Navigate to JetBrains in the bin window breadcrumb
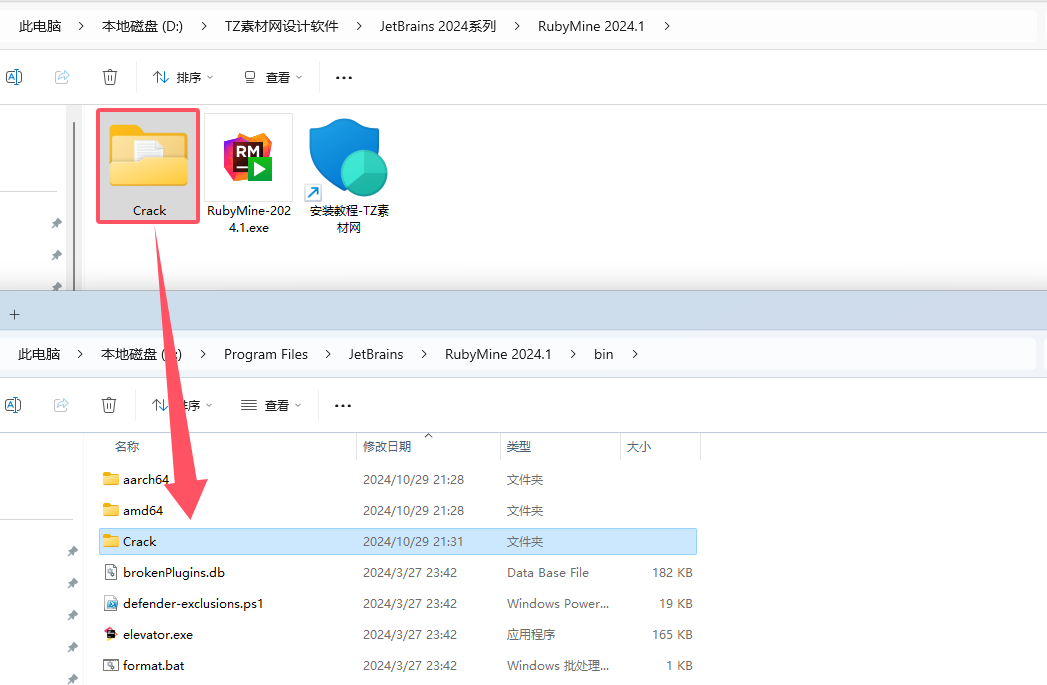 (376, 354)
